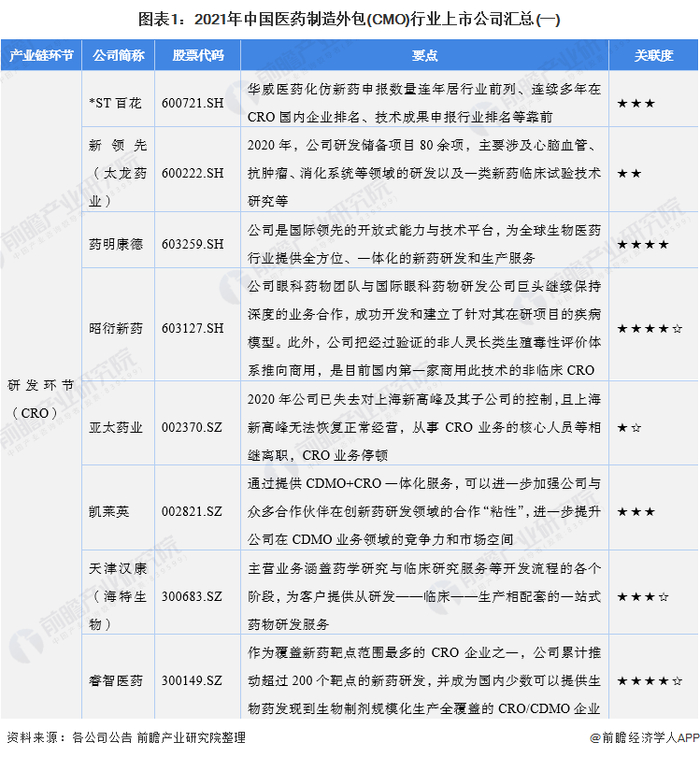Click the star rating for *ST 百花

point(636,103)
